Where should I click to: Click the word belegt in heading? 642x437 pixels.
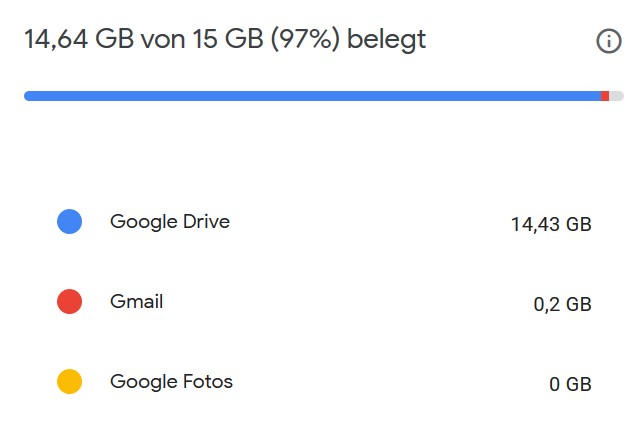(x=387, y=40)
